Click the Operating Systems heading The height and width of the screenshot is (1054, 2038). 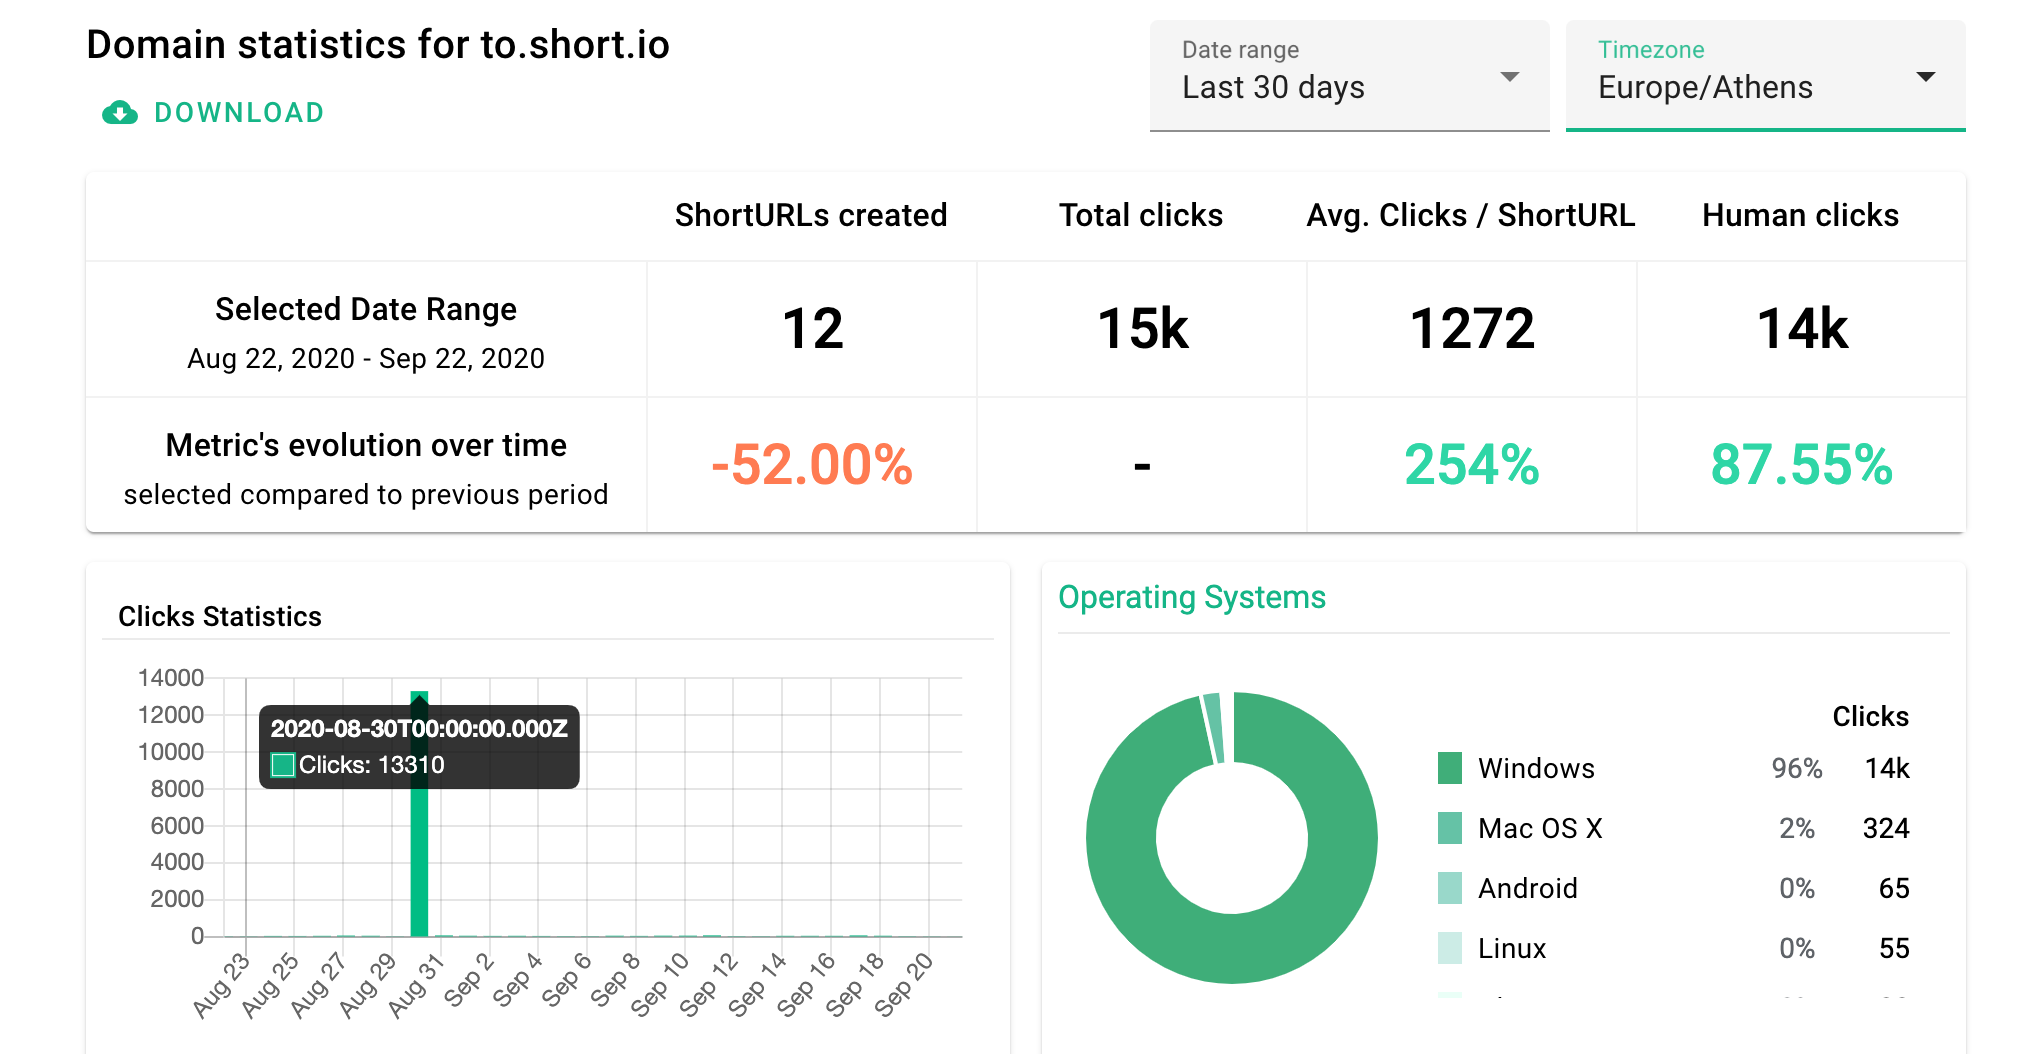1191,597
